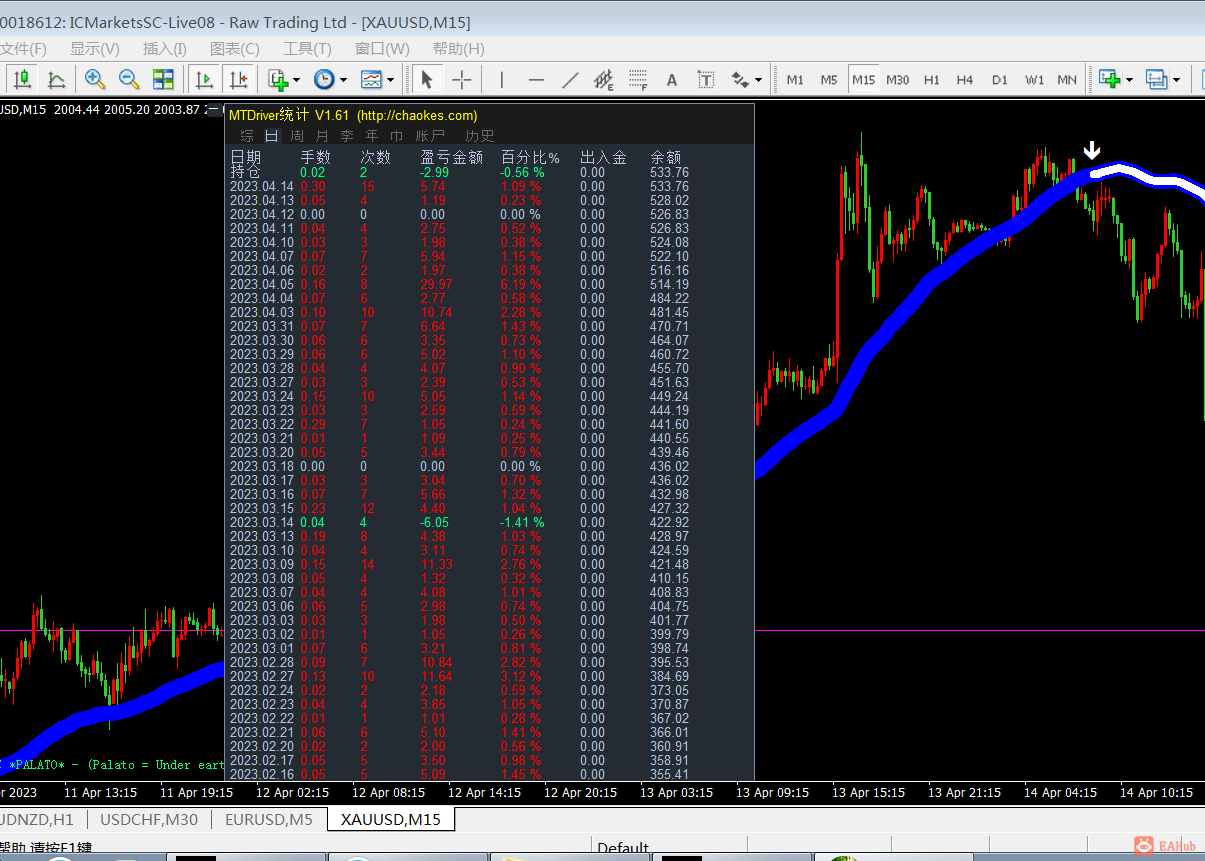Select the crosshair tool
The height and width of the screenshot is (861, 1205).
(461, 79)
